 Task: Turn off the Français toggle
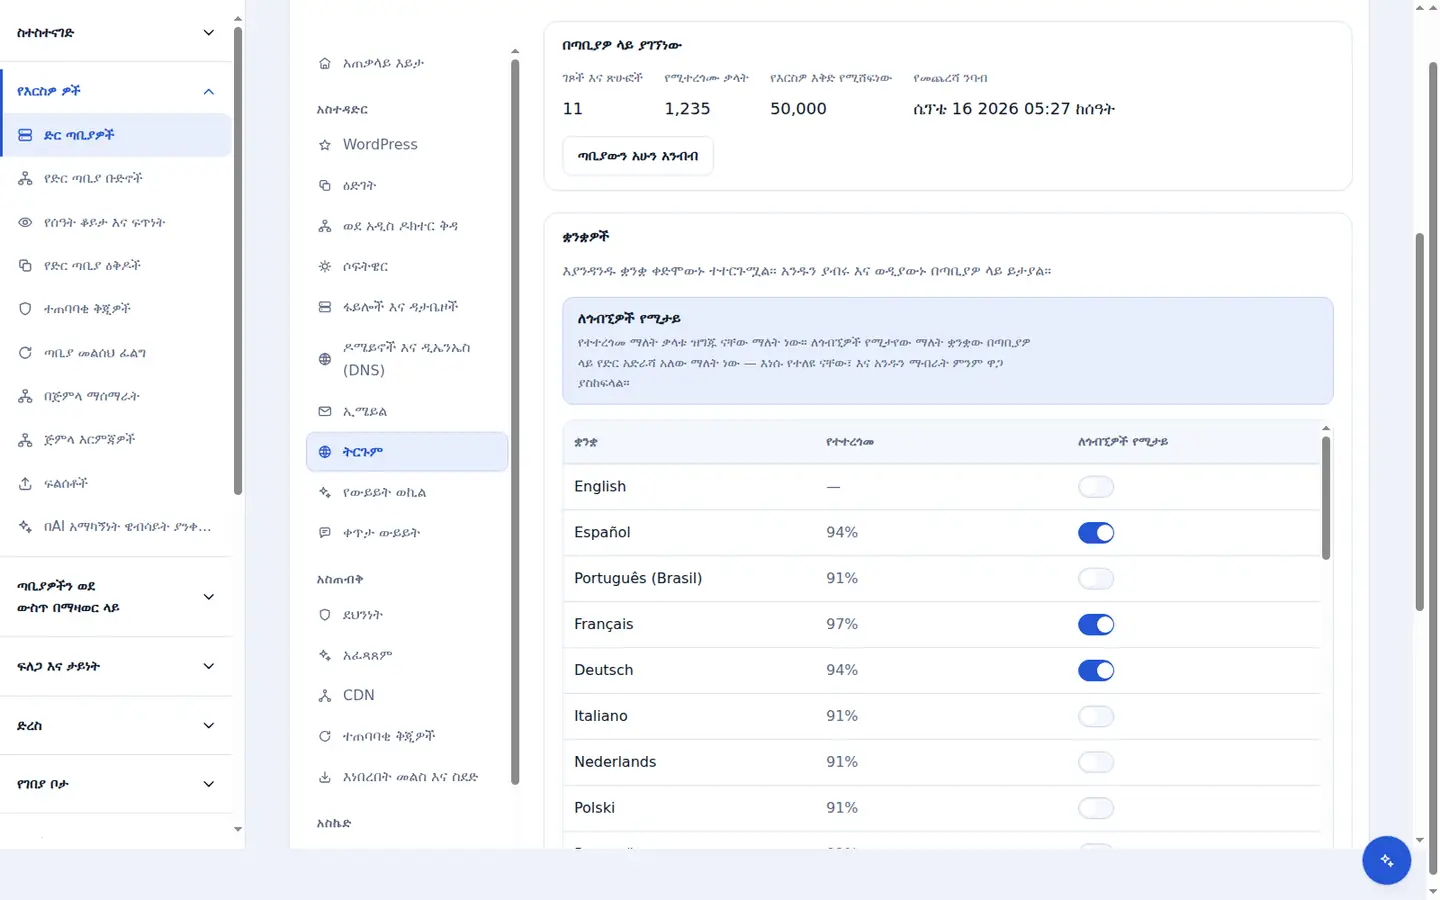[1096, 625]
